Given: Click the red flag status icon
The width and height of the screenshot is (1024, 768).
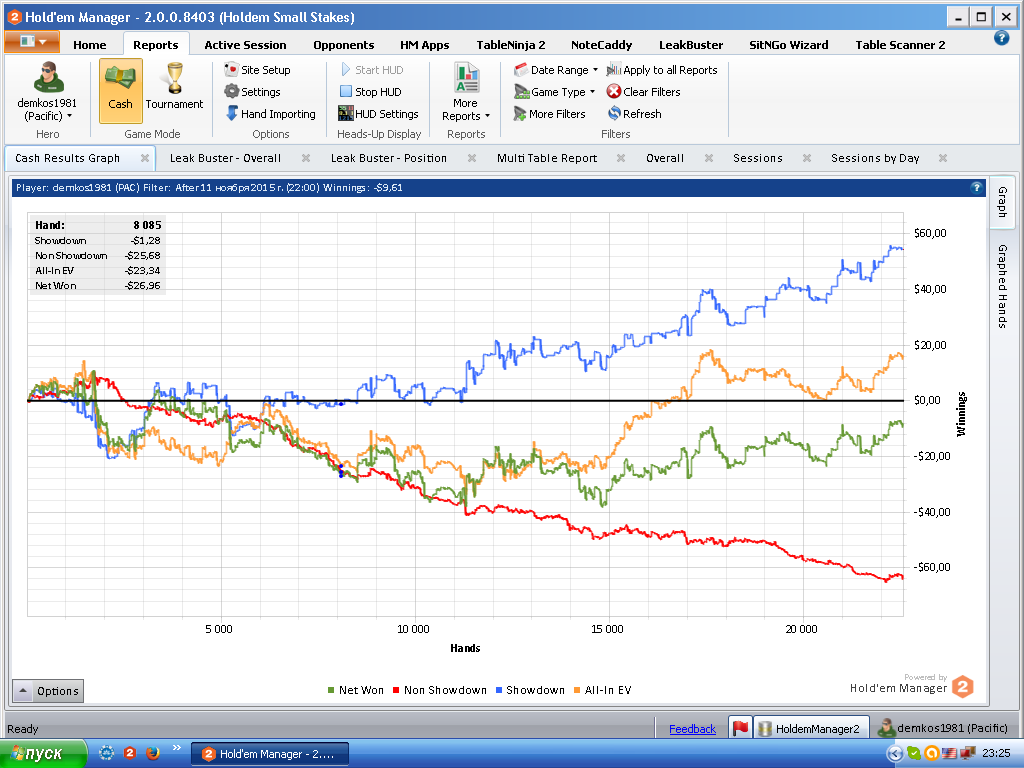Looking at the screenshot, I should [x=740, y=728].
